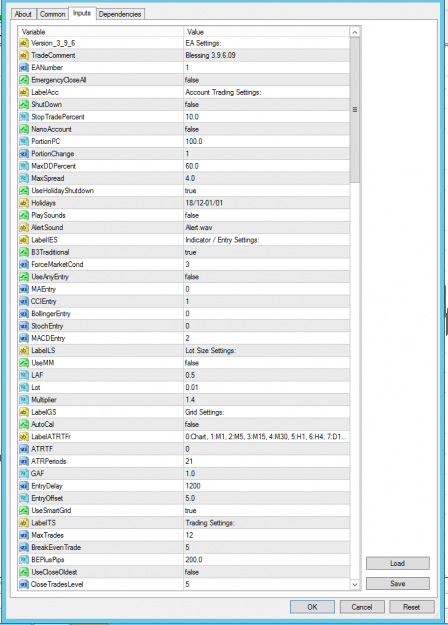This screenshot has width=448, height=625.
Task: Click the PortionPC variable icon
Action: [x=24, y=142]
